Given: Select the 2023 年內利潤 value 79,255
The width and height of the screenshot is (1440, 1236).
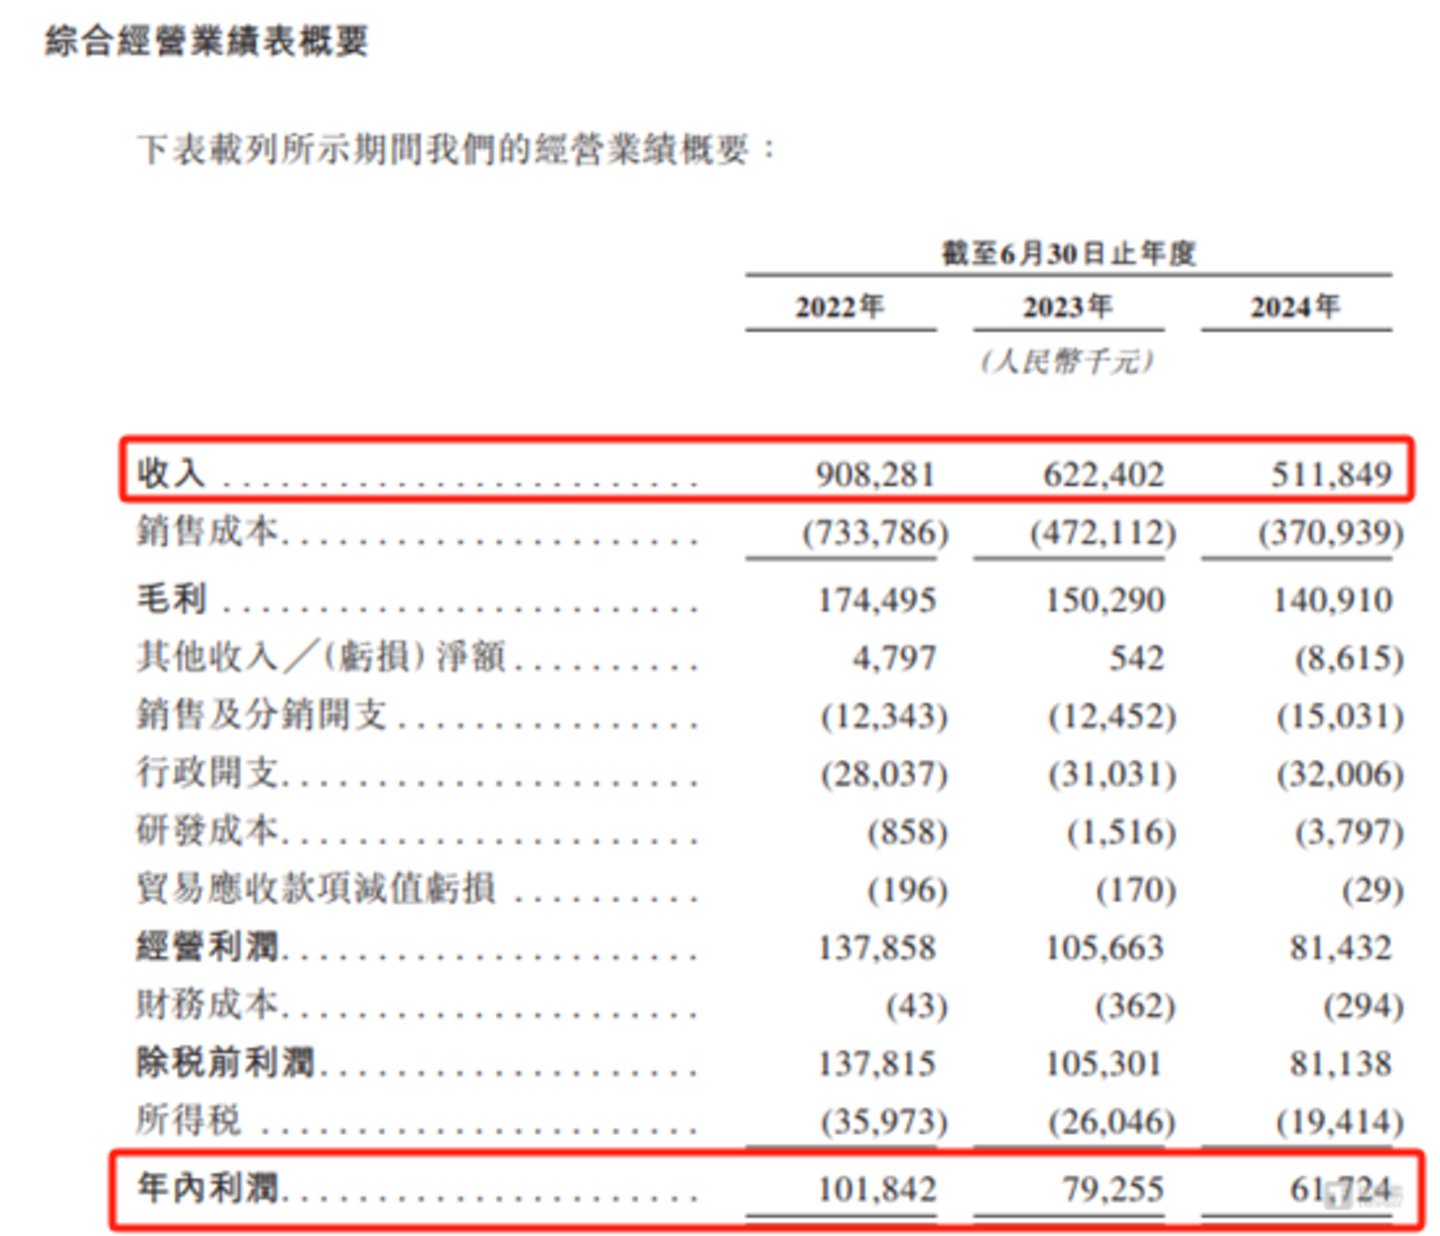Looking at the screenshot, I should tap(1112, 1189).
